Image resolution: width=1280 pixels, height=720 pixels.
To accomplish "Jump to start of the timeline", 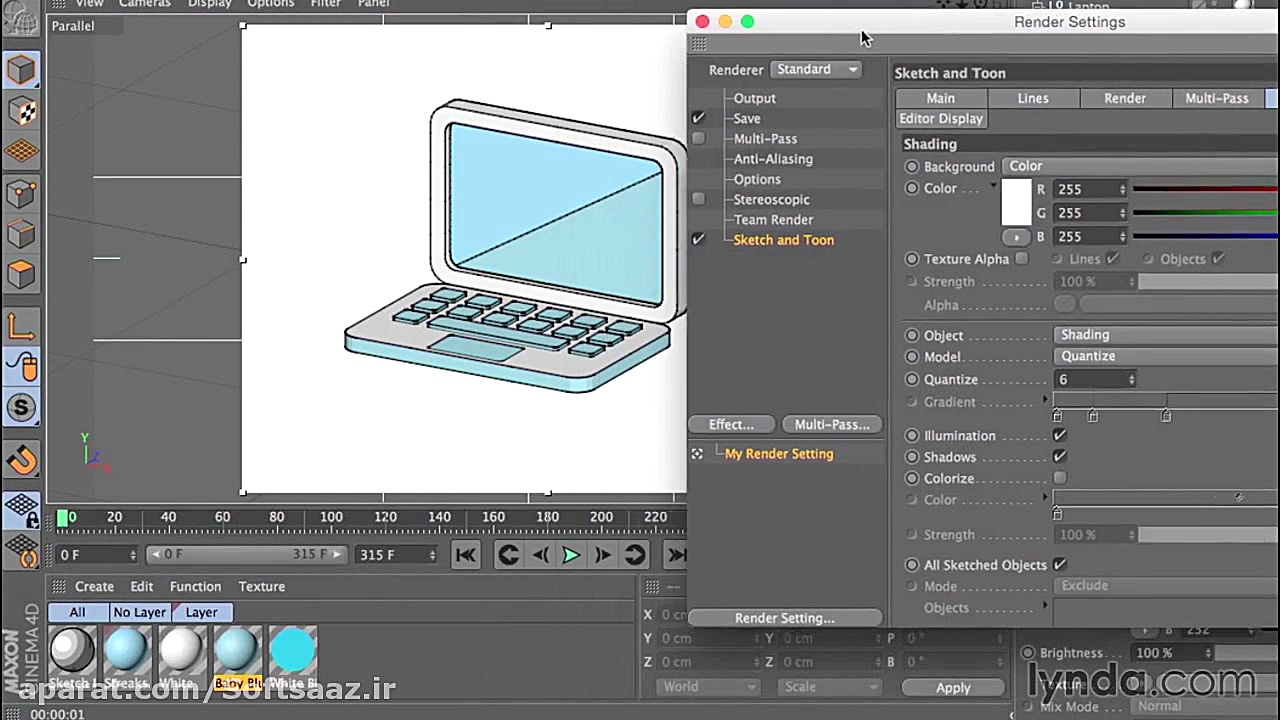I will tap(465, 555).
